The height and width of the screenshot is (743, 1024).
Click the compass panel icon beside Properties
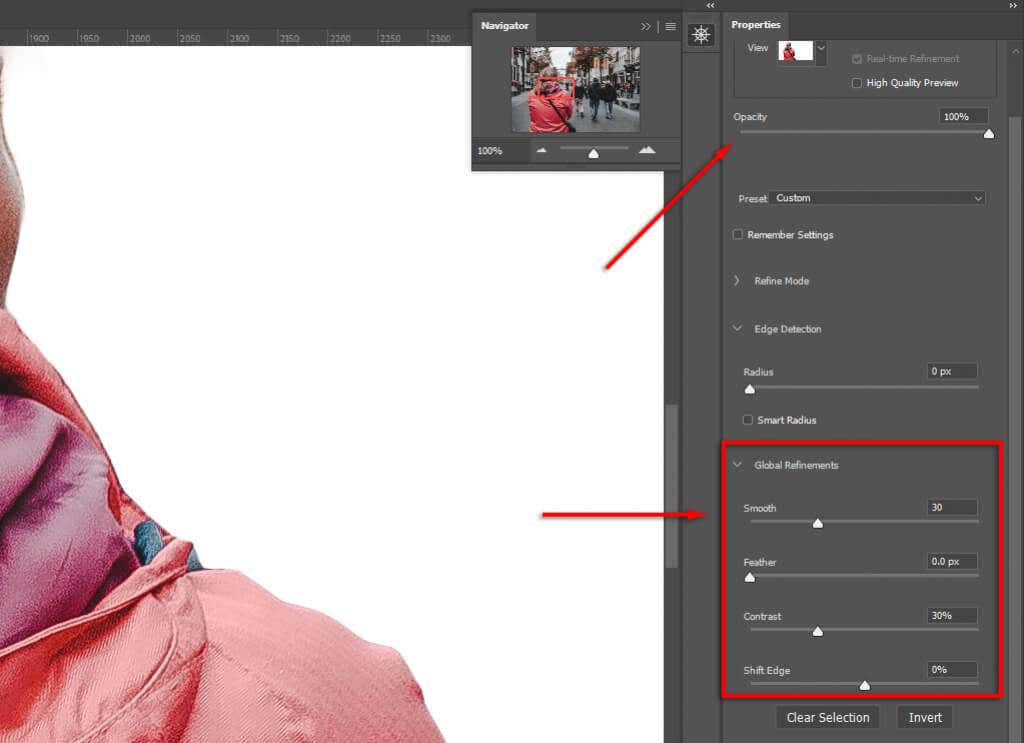[x=702, y=34]
